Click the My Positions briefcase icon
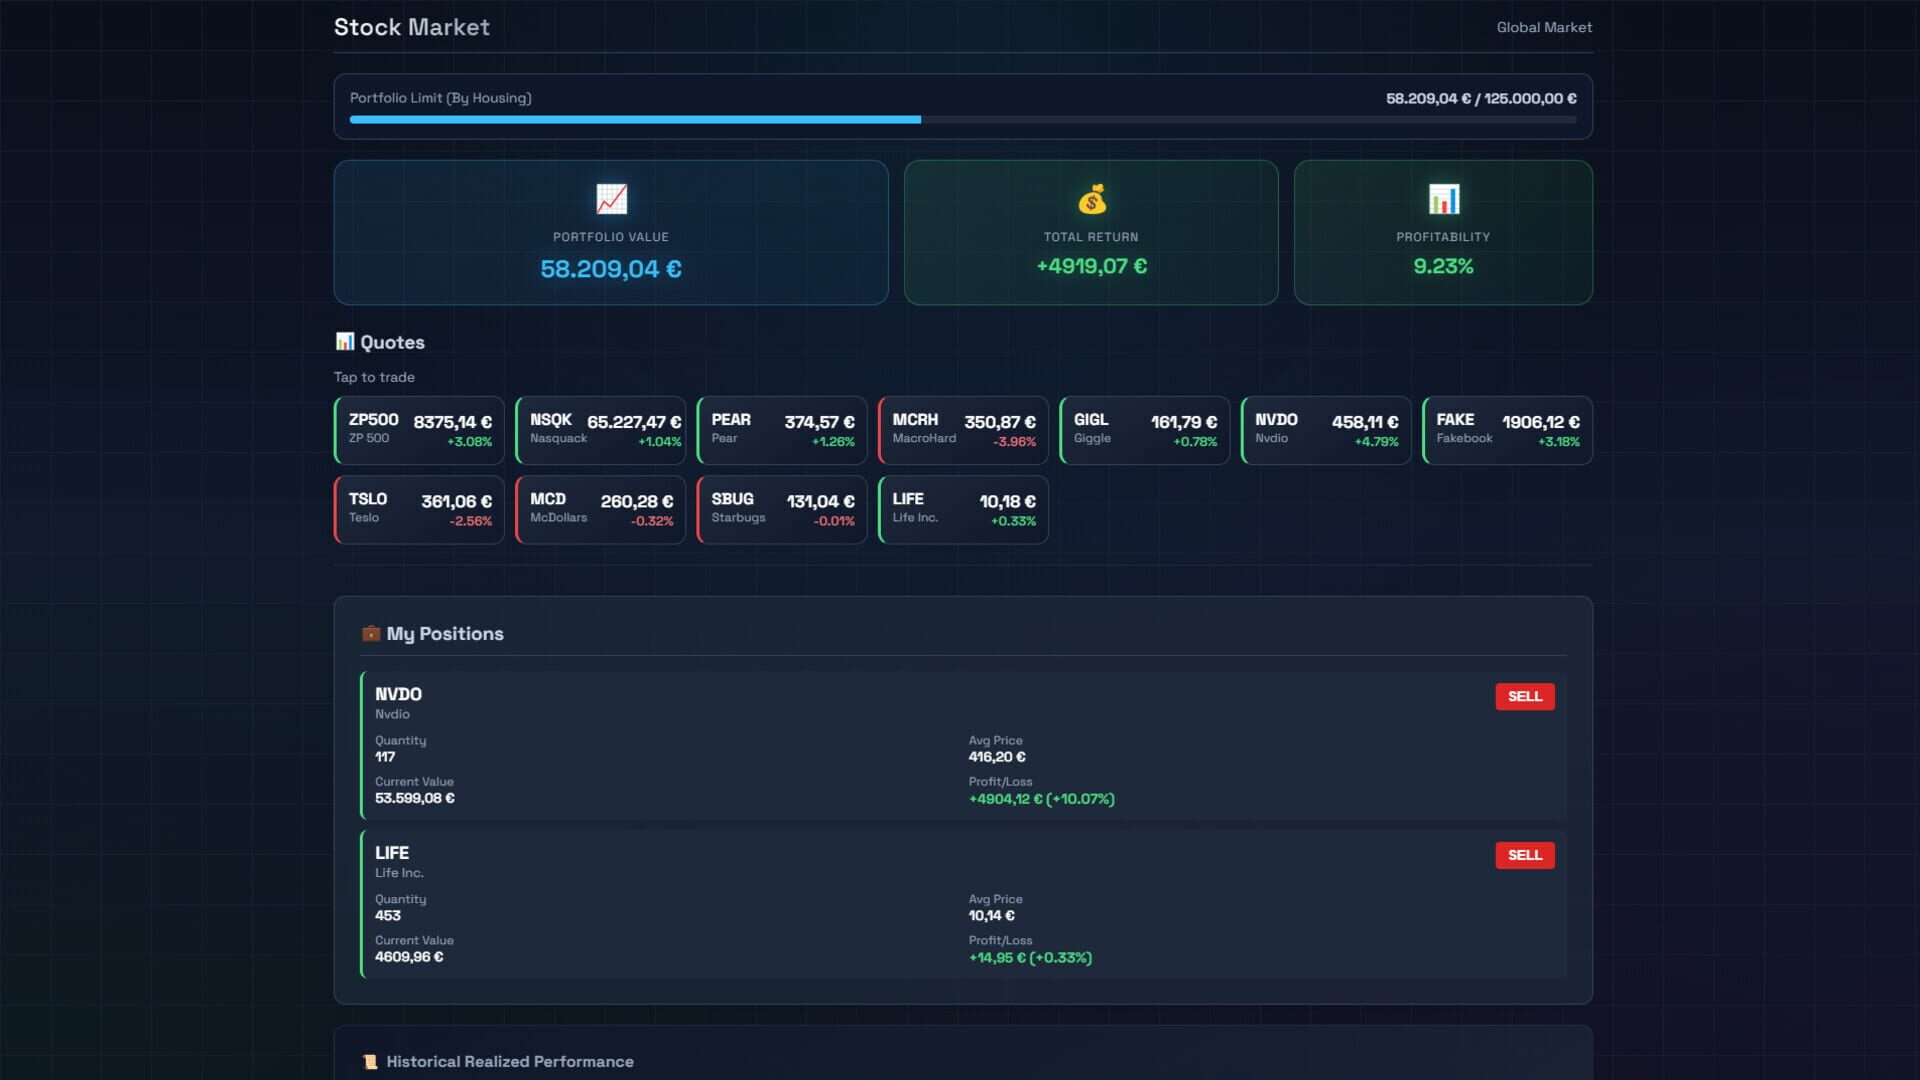Viewport: 1920px width, 1080px height. (371, 633)
